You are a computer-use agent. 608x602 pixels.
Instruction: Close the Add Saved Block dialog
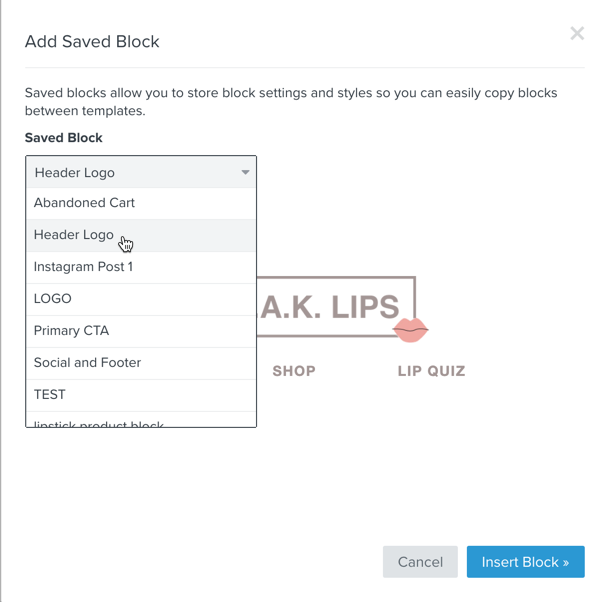pos(577,33)
